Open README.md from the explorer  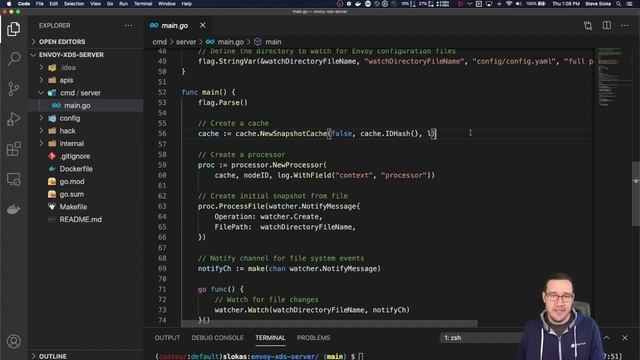point(80,219)
